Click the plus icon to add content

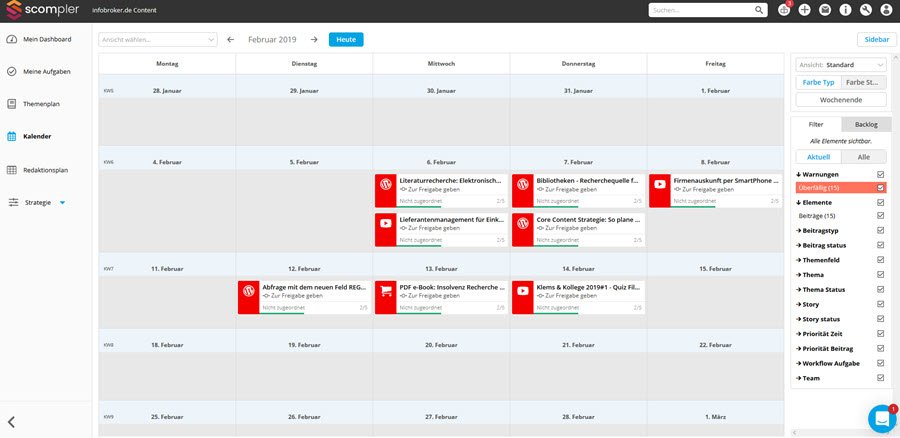click(x=805, y=10)
